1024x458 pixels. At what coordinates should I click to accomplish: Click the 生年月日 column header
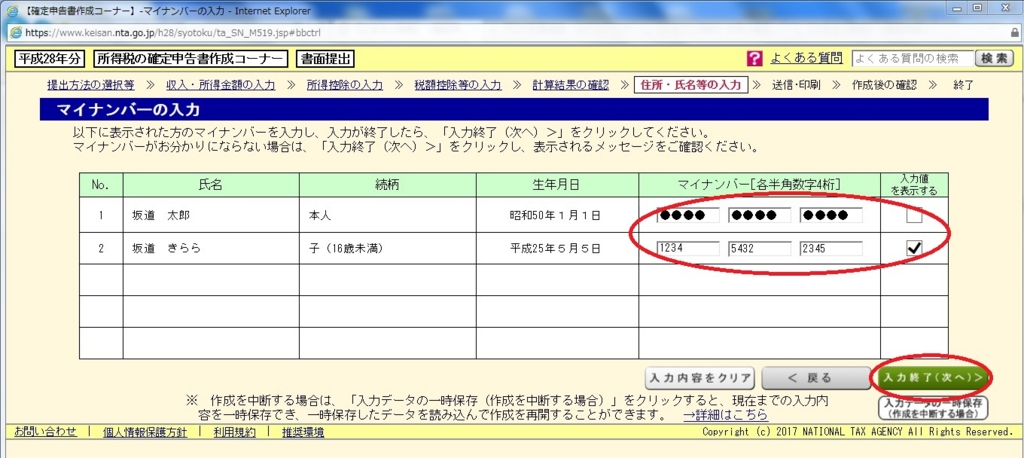pyautogui.click(x=558, y=184)
